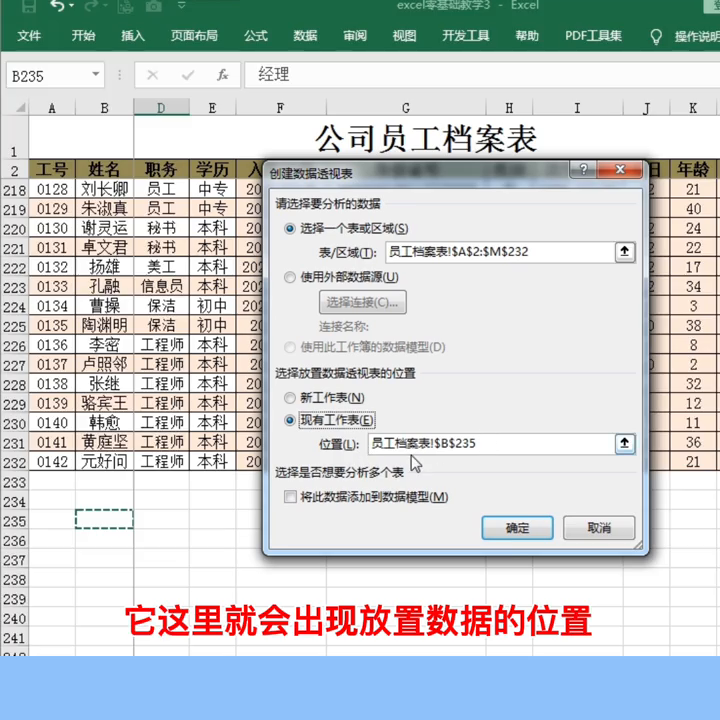Screen dimensions: 720x720
Task: Collapse the location field with arrow button
Action: pyautogui.click(x=624, y=443)
